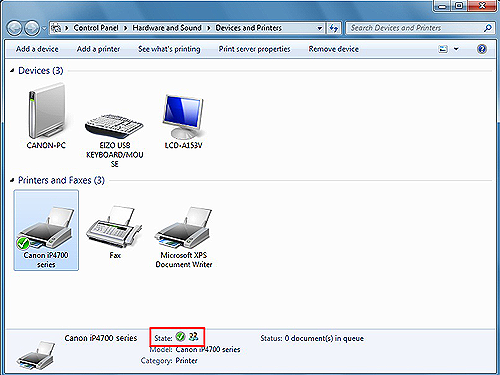This screenshot has height=375, width=500.
Task: Open the address bar history dropdown
Action: point(319,28)
